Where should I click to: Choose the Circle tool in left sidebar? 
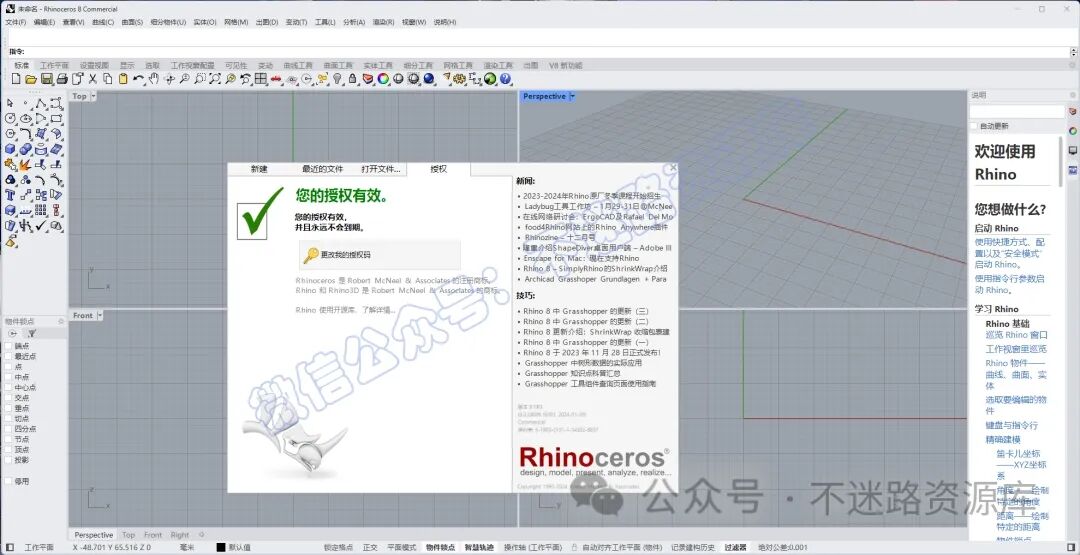coord(10,118)
